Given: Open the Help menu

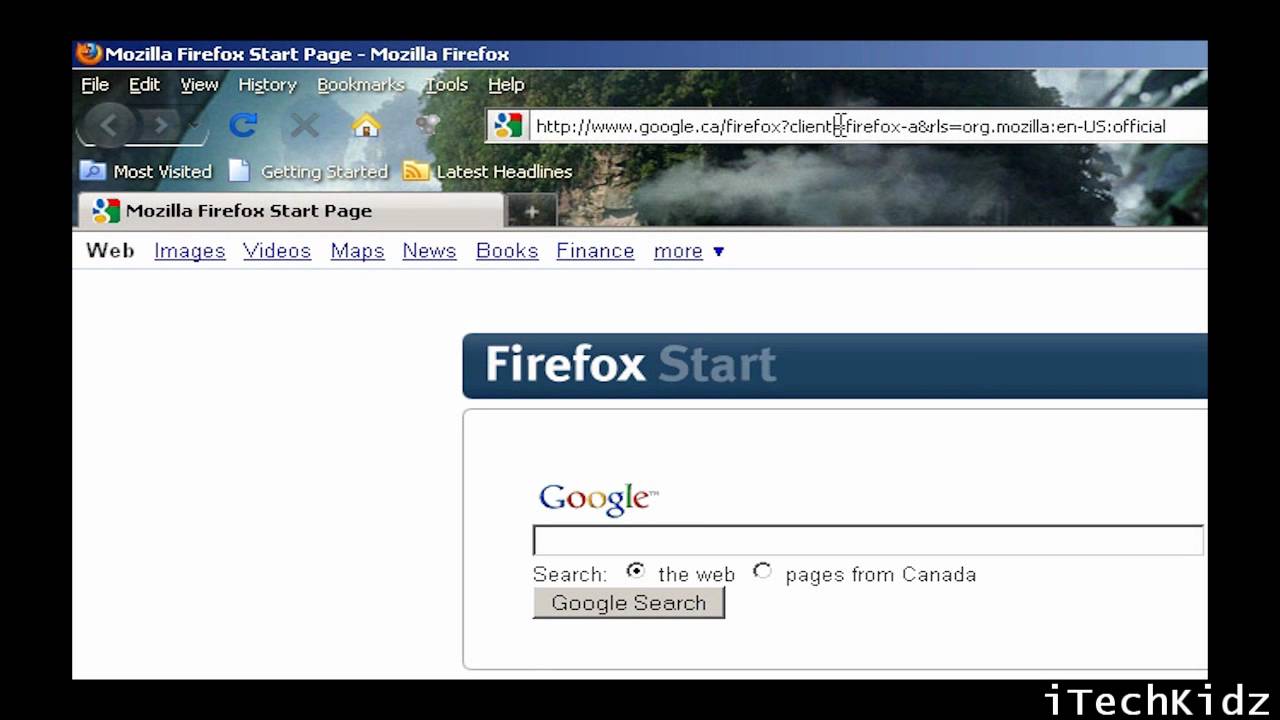Looking at the screenshot, I should click(506, 85).
